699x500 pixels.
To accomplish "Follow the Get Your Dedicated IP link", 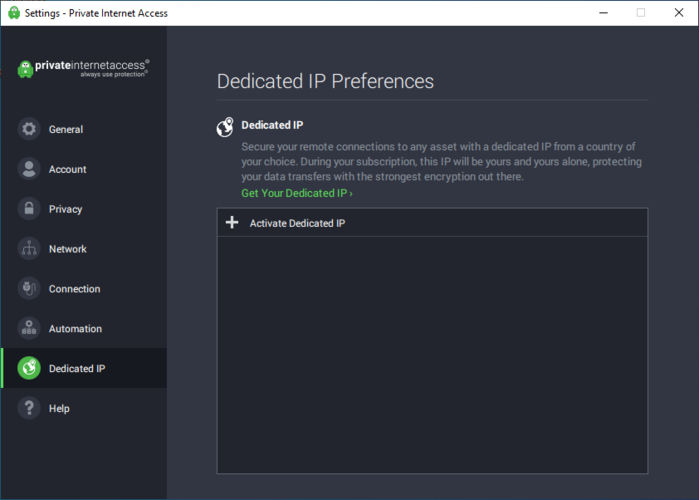I will [x=297, y=193].
